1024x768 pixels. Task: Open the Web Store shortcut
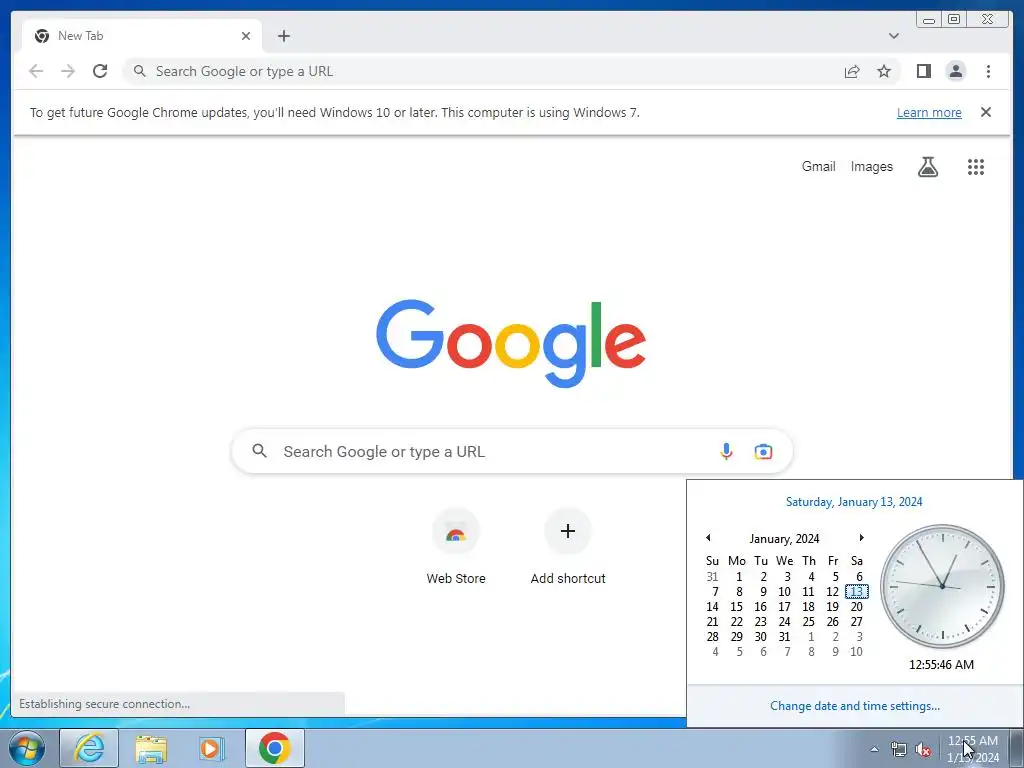pyautogui.click(x=456, y=547)
